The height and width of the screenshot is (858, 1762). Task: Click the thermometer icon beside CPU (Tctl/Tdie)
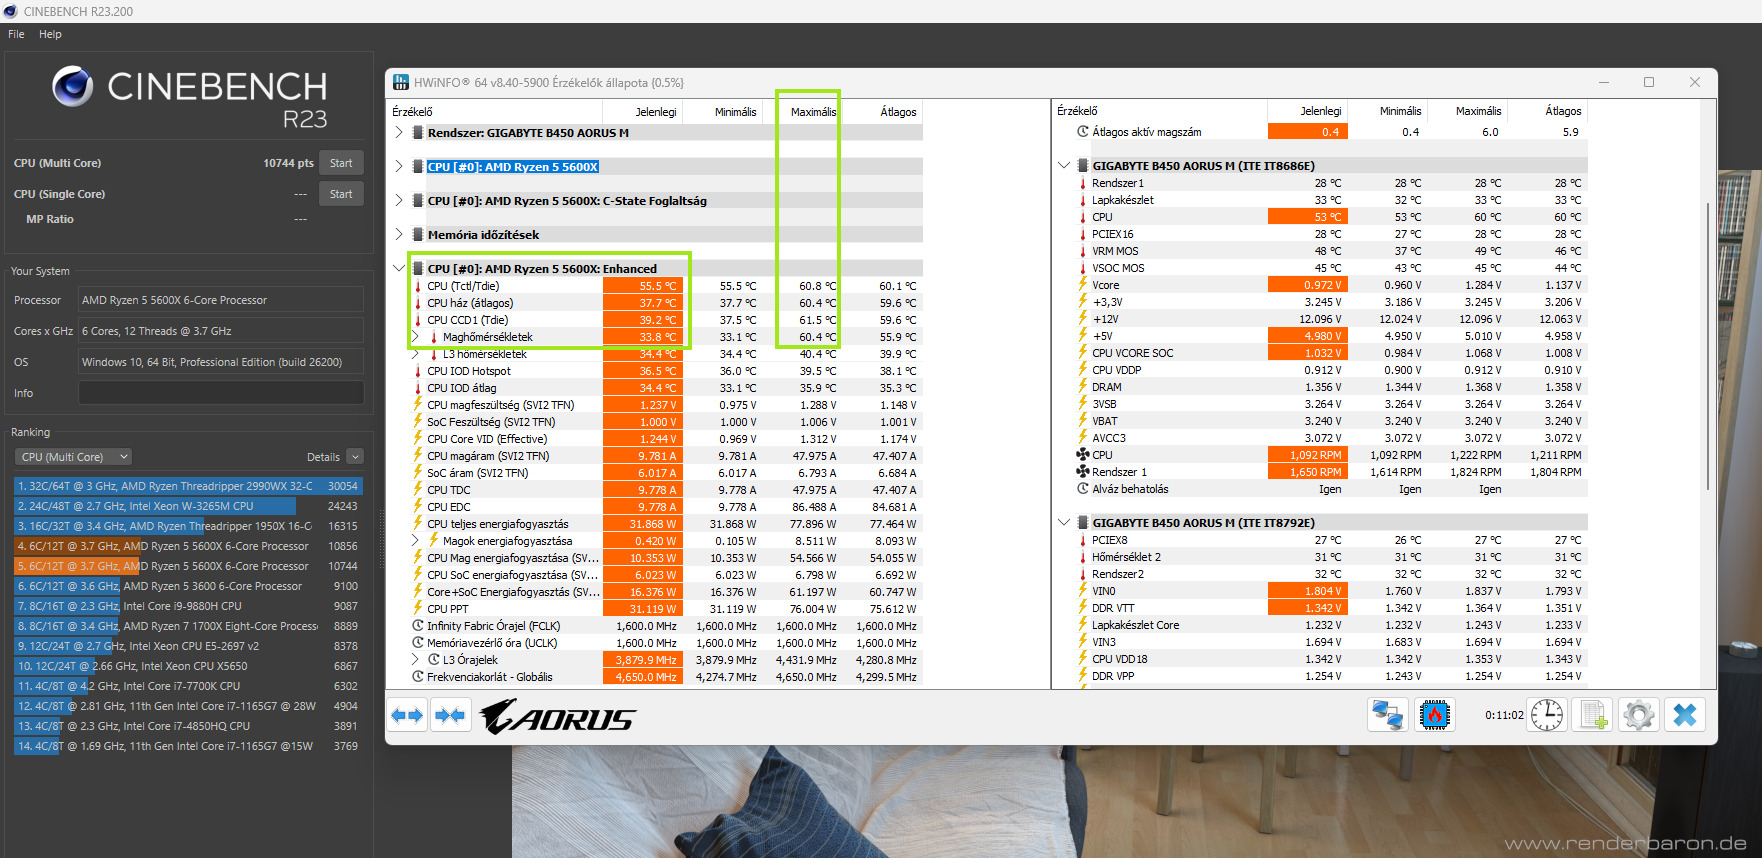click(418, 286)
